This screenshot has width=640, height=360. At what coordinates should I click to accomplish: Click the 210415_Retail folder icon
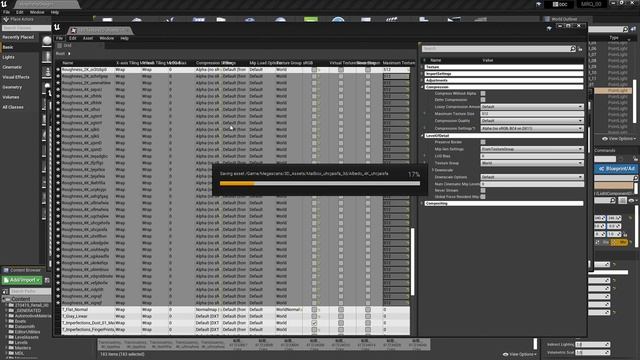click(11, 305)
